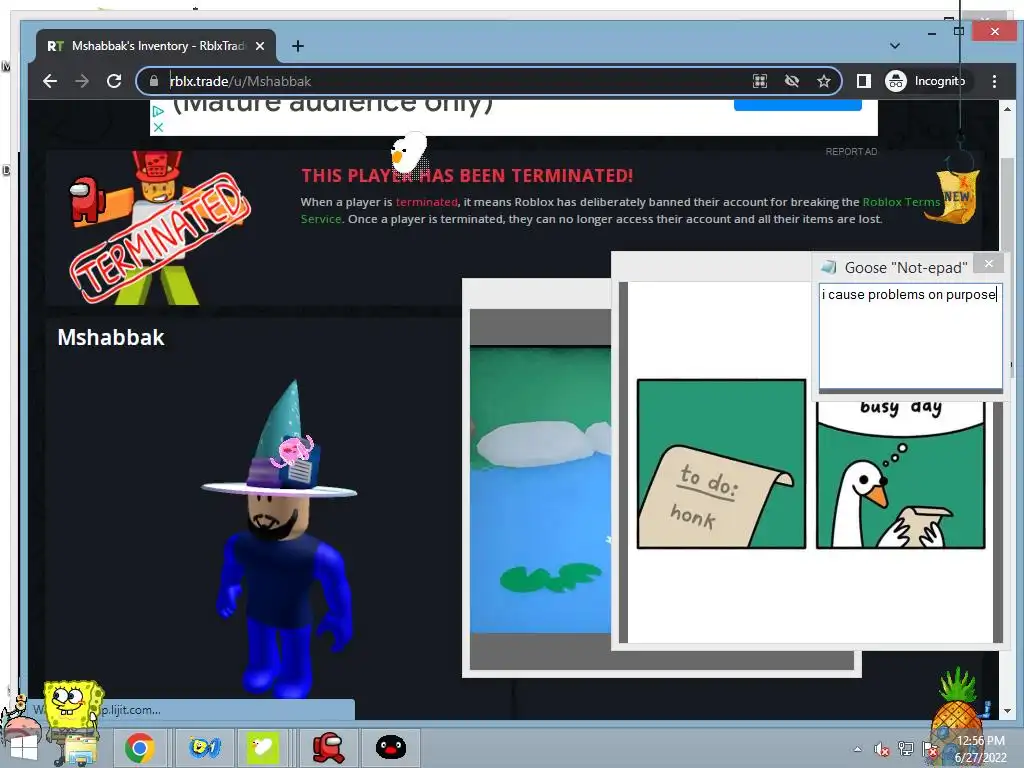Click the forward navigation arrow
This screenshot has height=768, width=1024.
click(x=82, y=81)
